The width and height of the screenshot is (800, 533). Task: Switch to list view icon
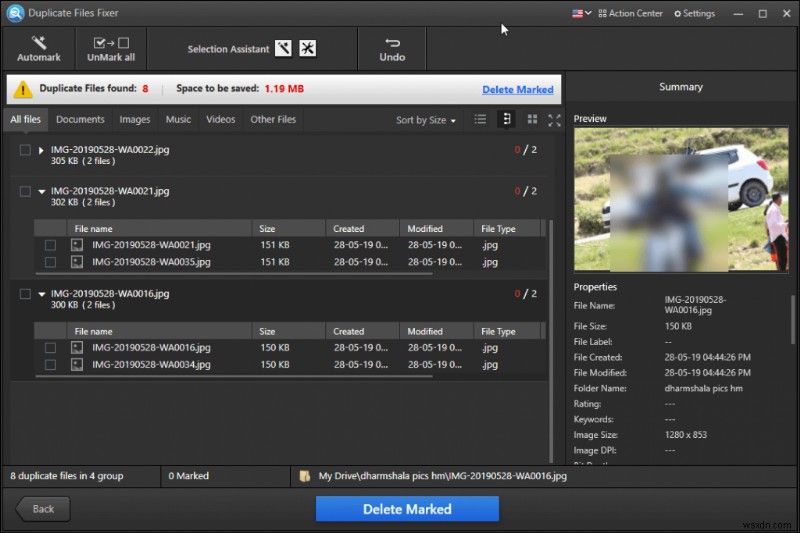tap(480, 120)
